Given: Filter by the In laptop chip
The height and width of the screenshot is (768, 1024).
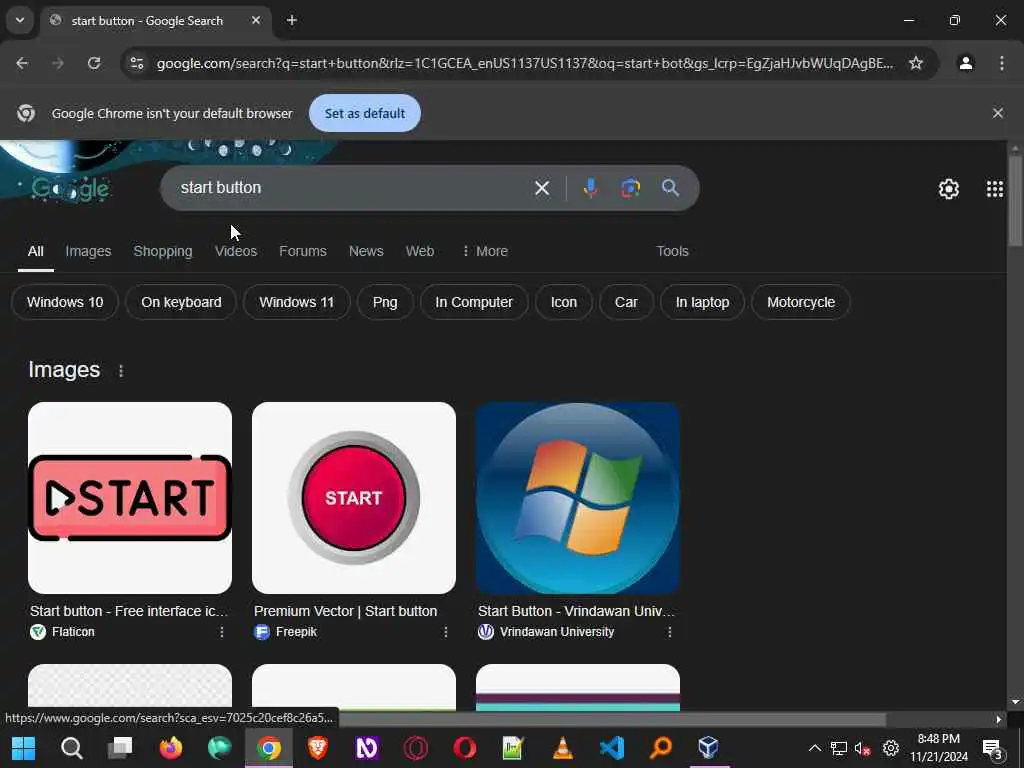Looking at the screenshot, I should click(x=702, y=302).
